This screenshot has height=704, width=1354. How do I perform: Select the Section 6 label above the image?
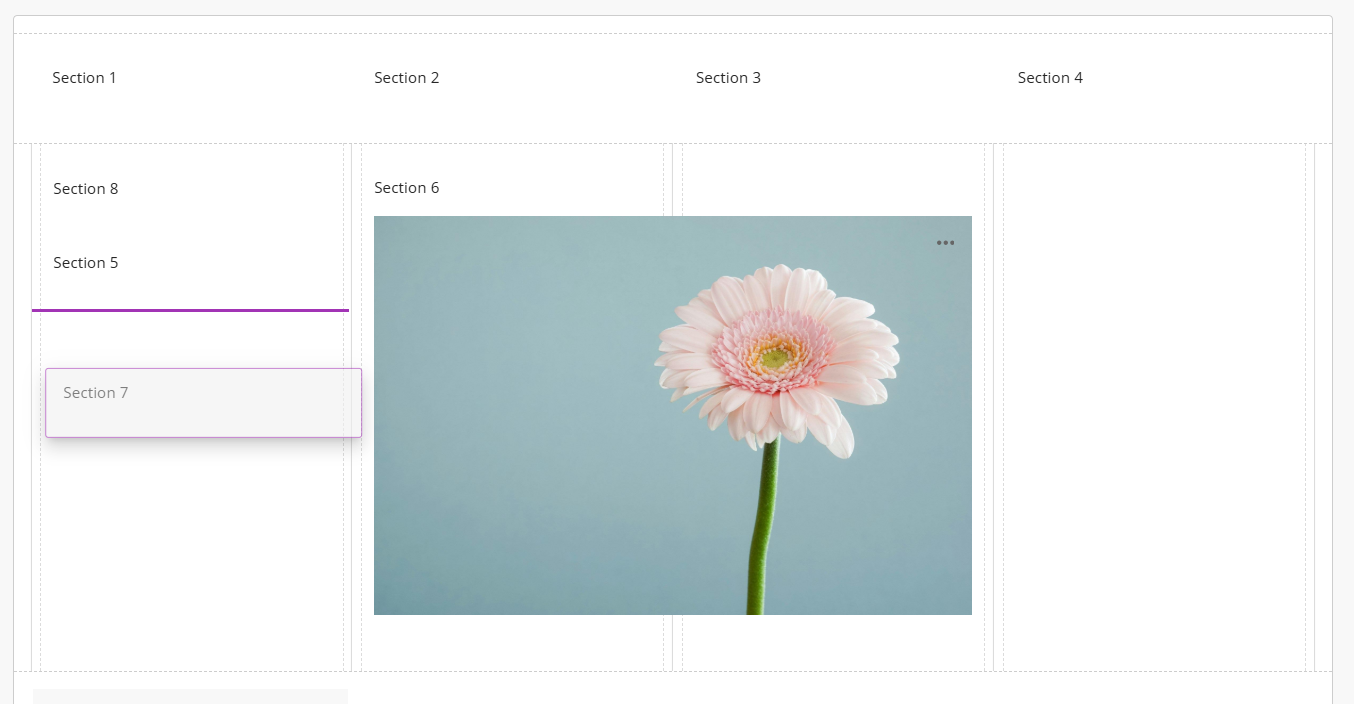pos(407,188)
